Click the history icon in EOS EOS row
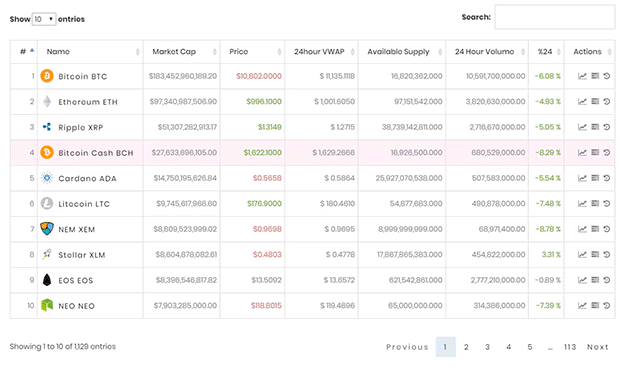This screenshot has width=620, height=374. tap(607, 280)
